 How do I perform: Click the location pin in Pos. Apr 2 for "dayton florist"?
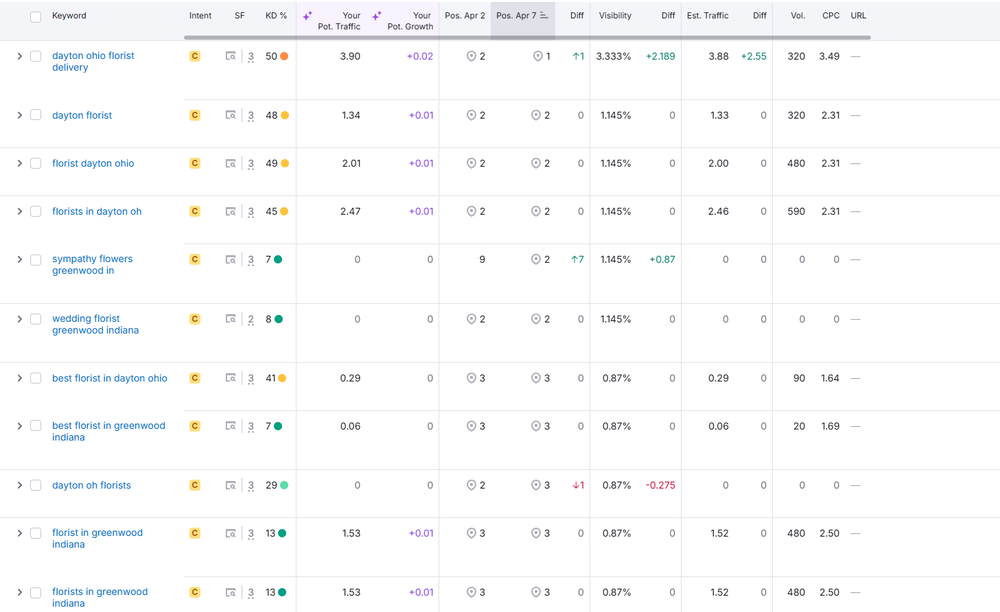[x=470, y=115]
